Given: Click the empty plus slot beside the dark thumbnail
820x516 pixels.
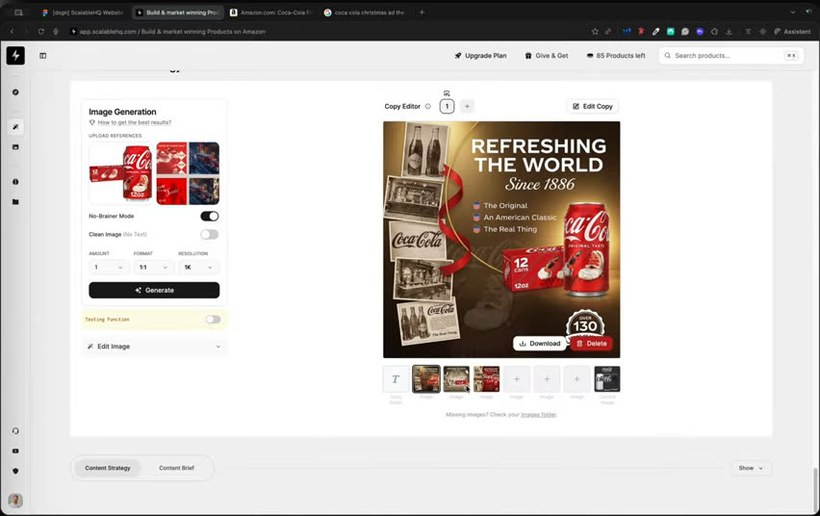Looking at the screenshot, I should [577, 379].
